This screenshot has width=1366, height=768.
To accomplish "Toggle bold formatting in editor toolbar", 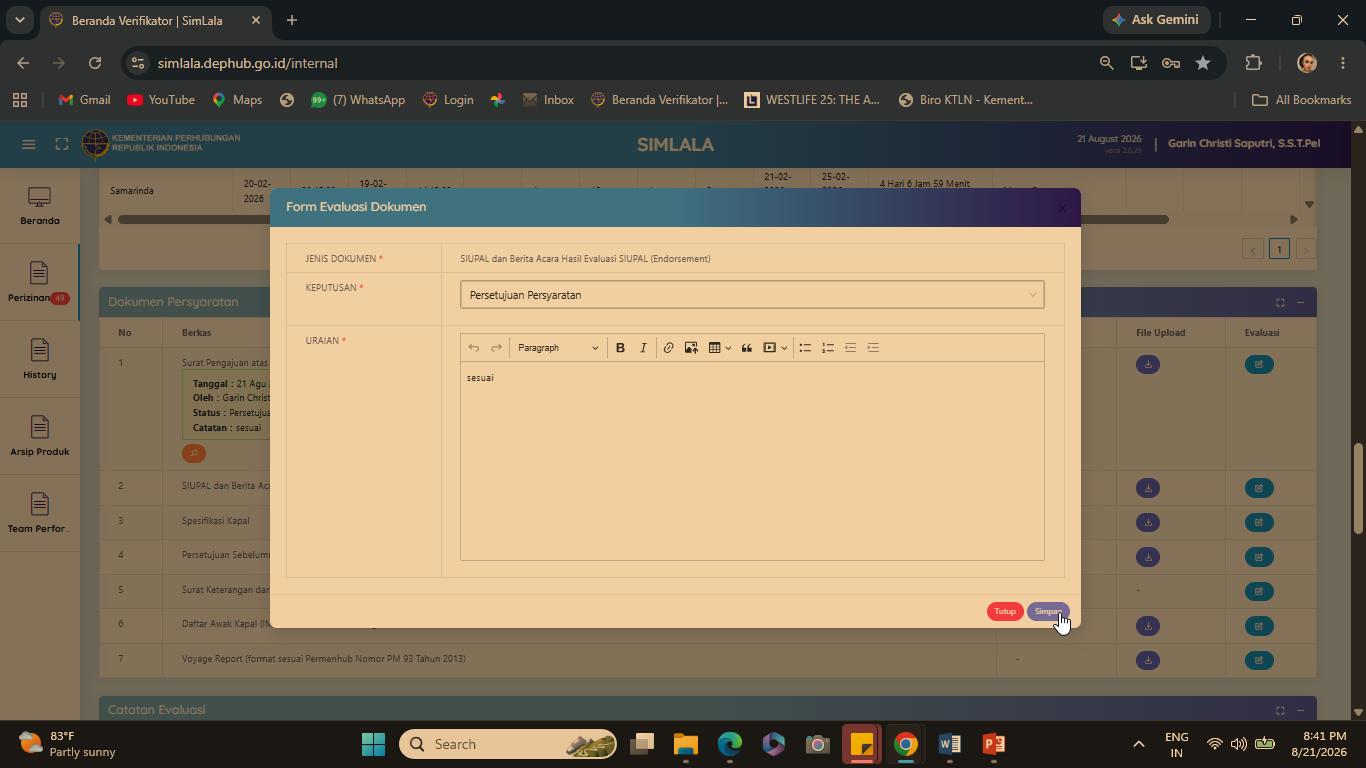I will coord(620,348).
